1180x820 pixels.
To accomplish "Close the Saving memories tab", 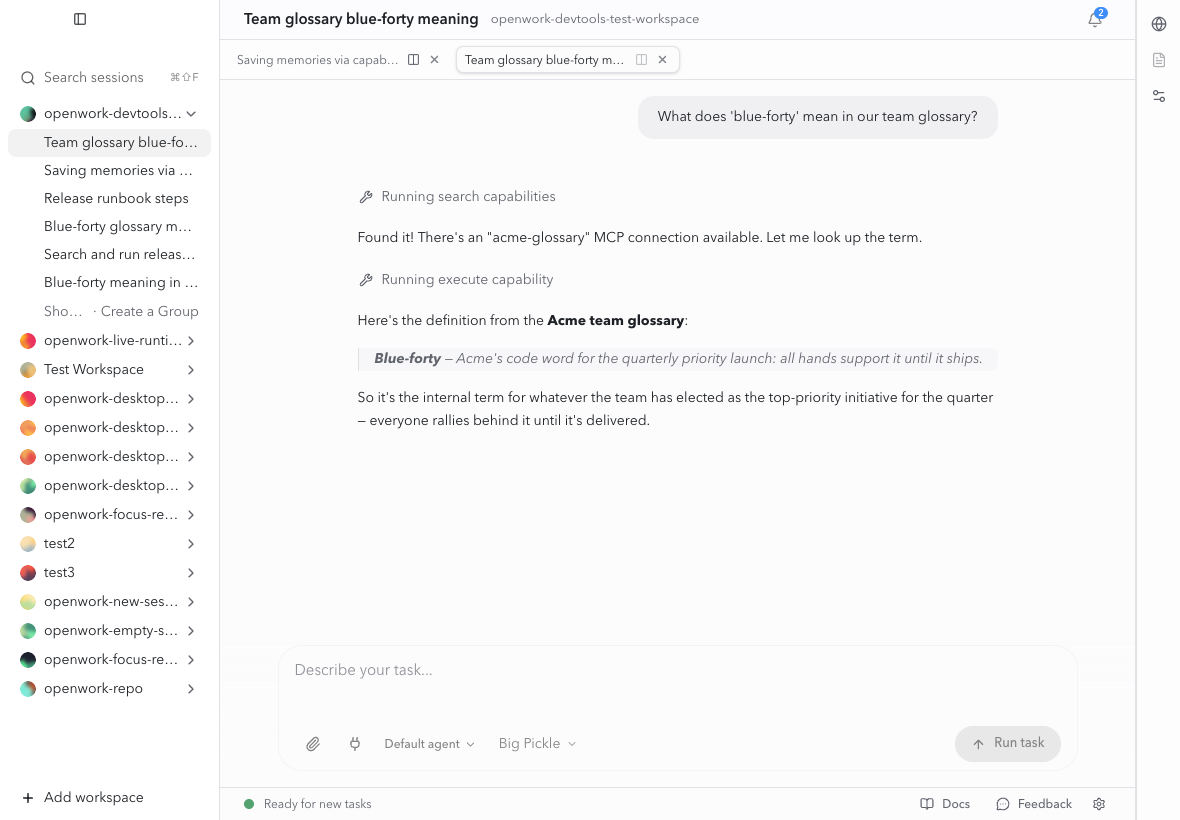I will (434, 59).
